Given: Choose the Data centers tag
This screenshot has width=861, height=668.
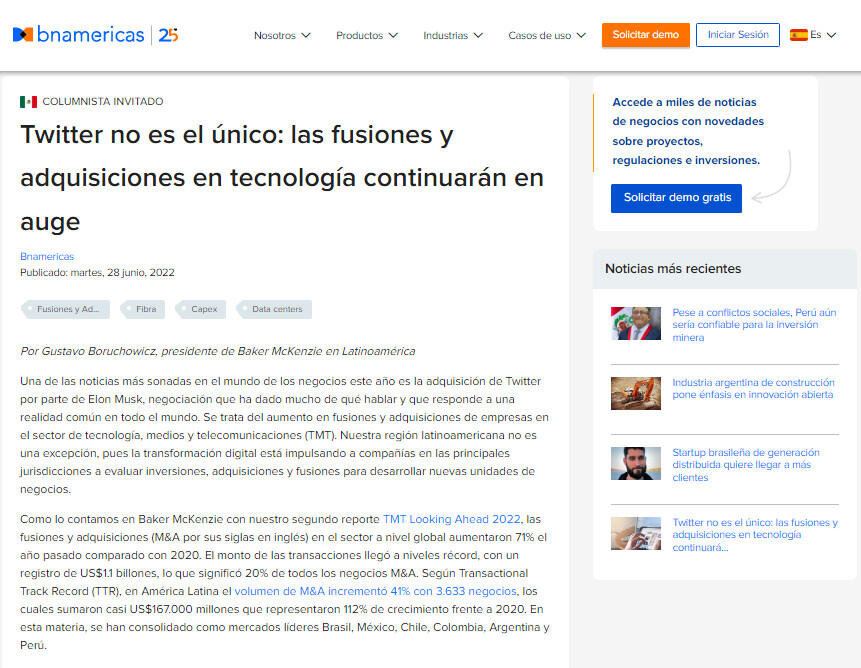Looking at the screenshot, I should click(275, 310).
